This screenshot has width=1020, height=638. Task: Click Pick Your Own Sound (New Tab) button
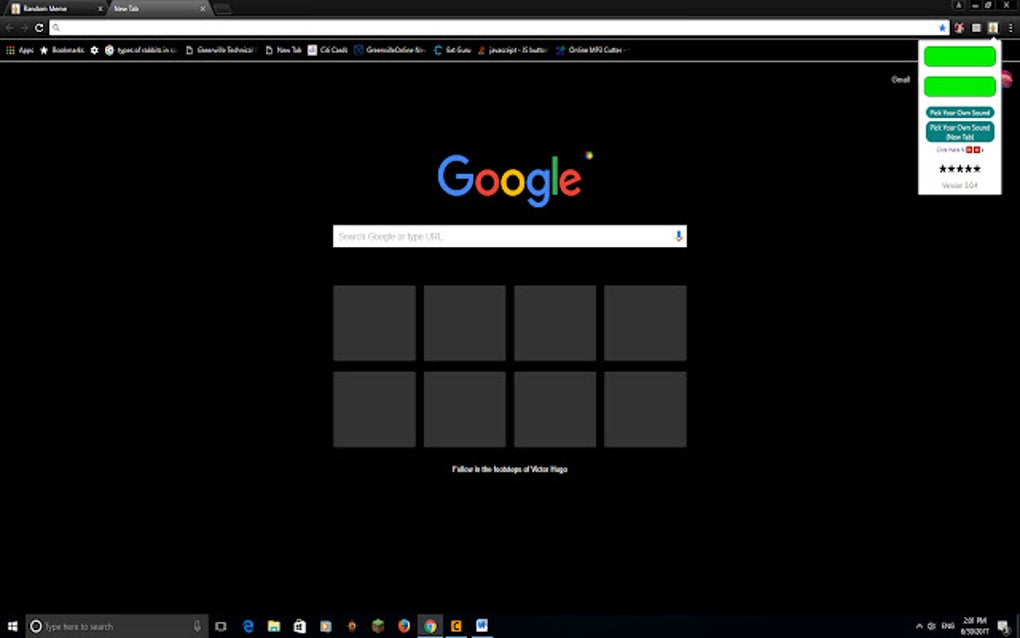click(x=958, y=130)
